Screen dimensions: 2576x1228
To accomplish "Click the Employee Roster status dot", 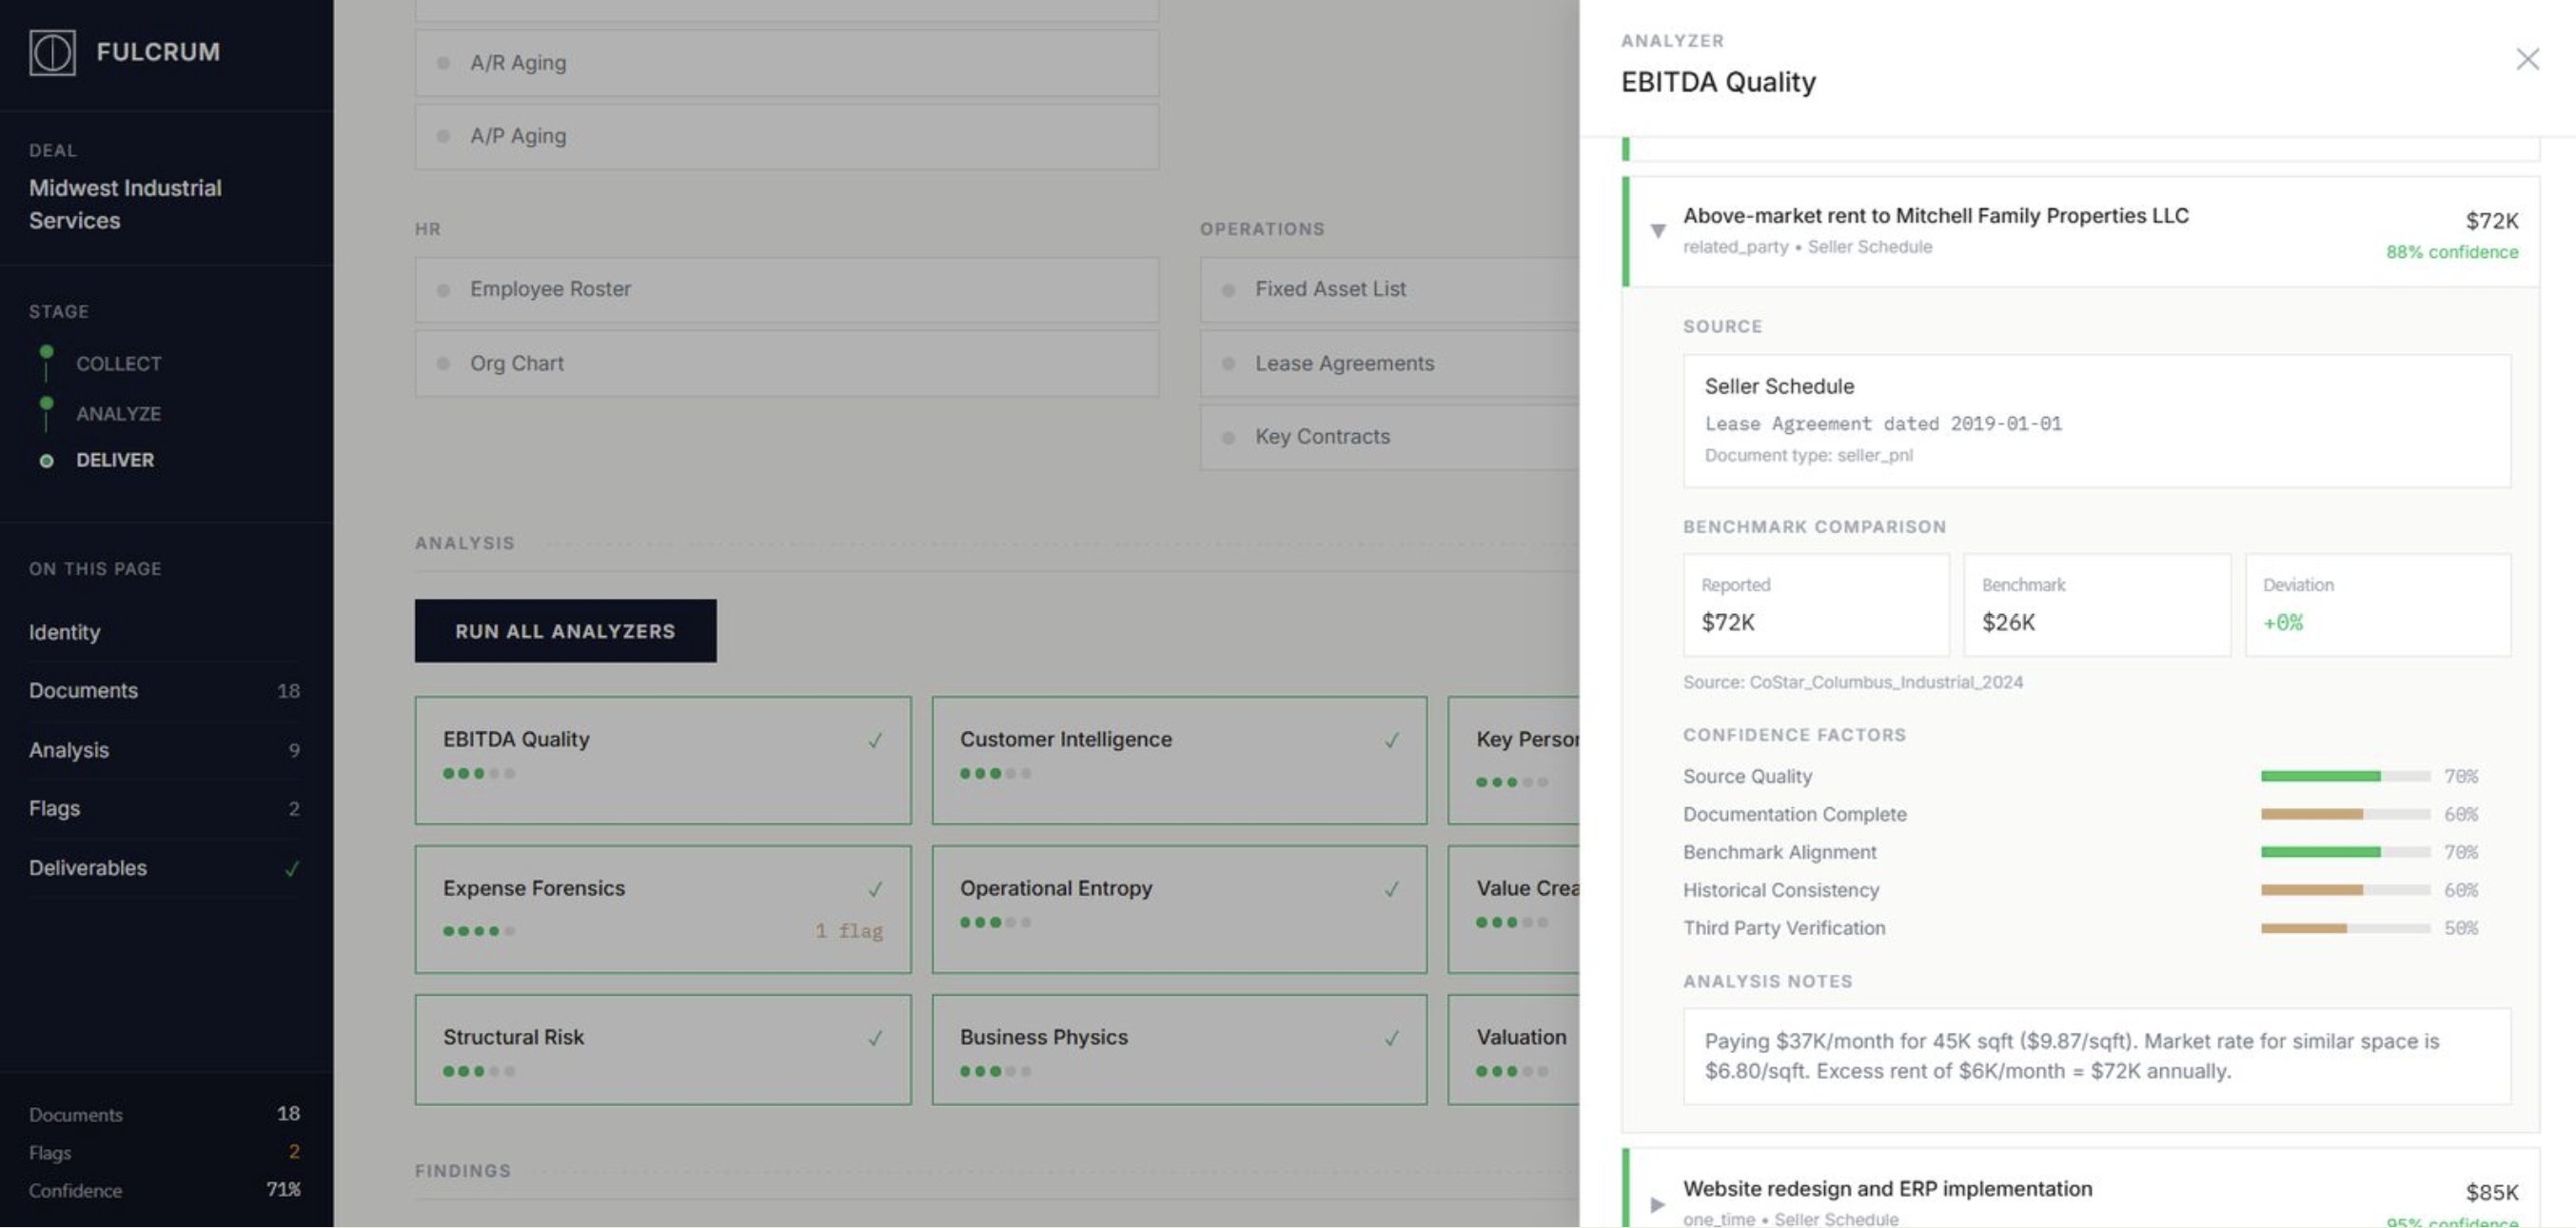I will tap(443, 290).
